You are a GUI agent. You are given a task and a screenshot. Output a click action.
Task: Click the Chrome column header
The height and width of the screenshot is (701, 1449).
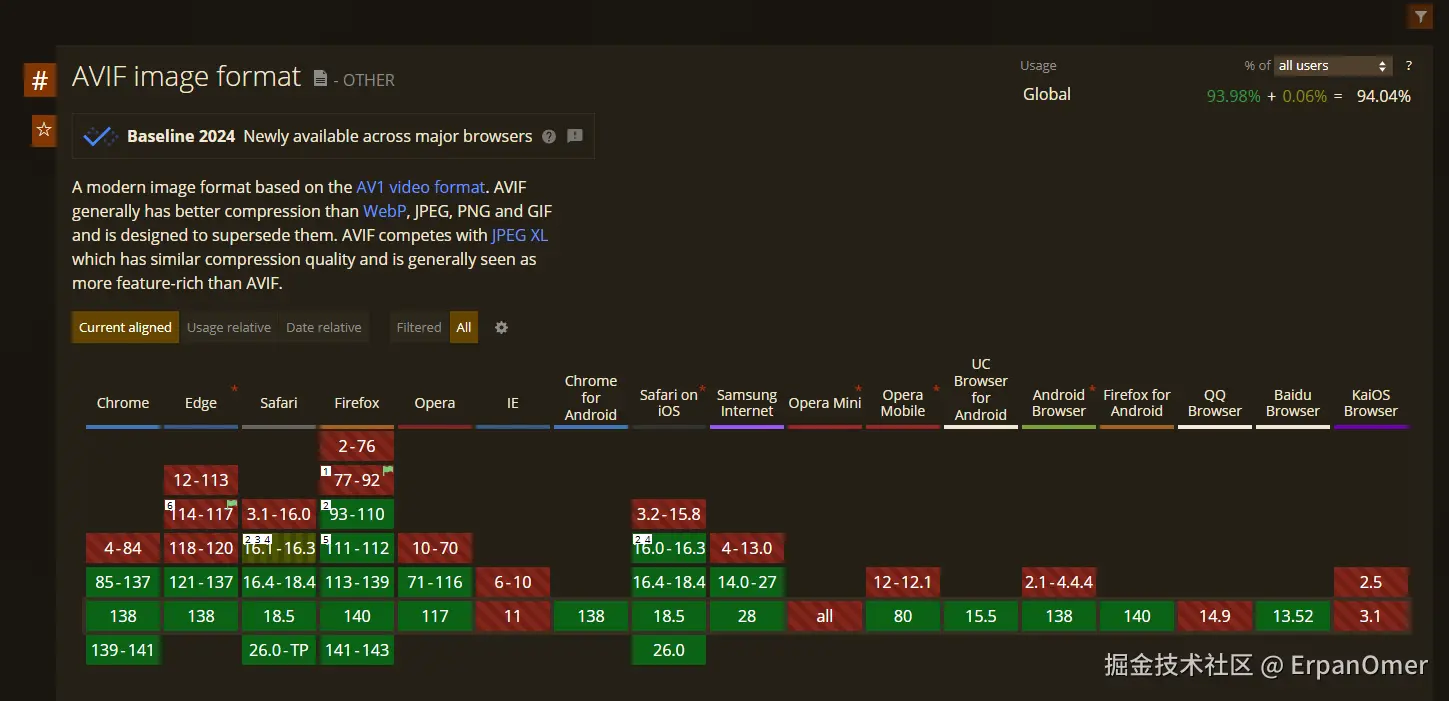coord(123,403)
